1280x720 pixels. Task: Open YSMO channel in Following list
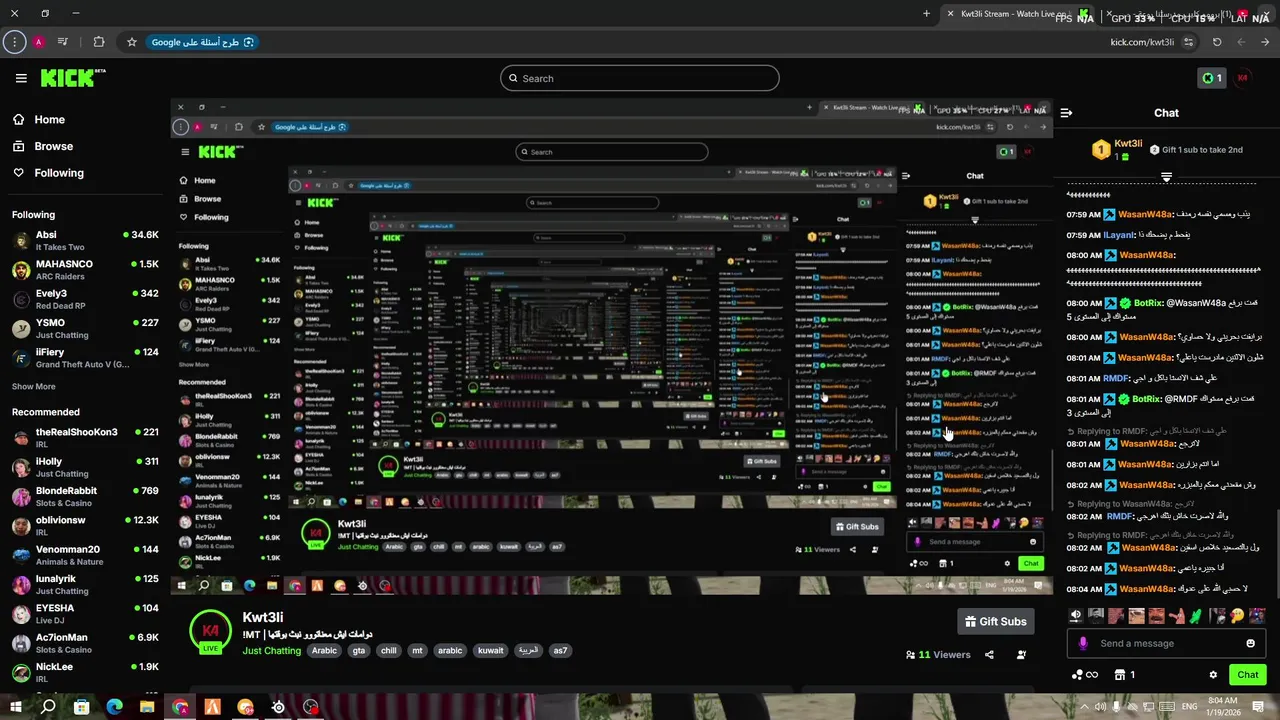click(85, 328)
